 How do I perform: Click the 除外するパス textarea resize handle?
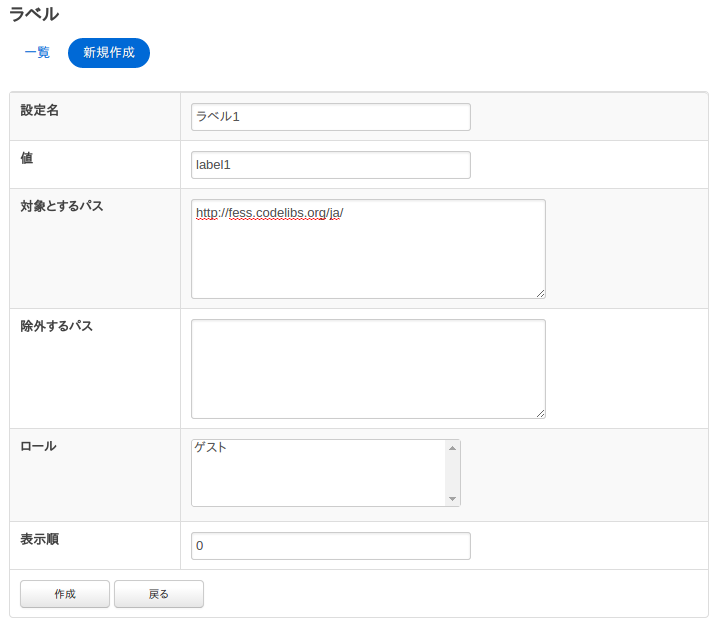(x=540, y=413)
